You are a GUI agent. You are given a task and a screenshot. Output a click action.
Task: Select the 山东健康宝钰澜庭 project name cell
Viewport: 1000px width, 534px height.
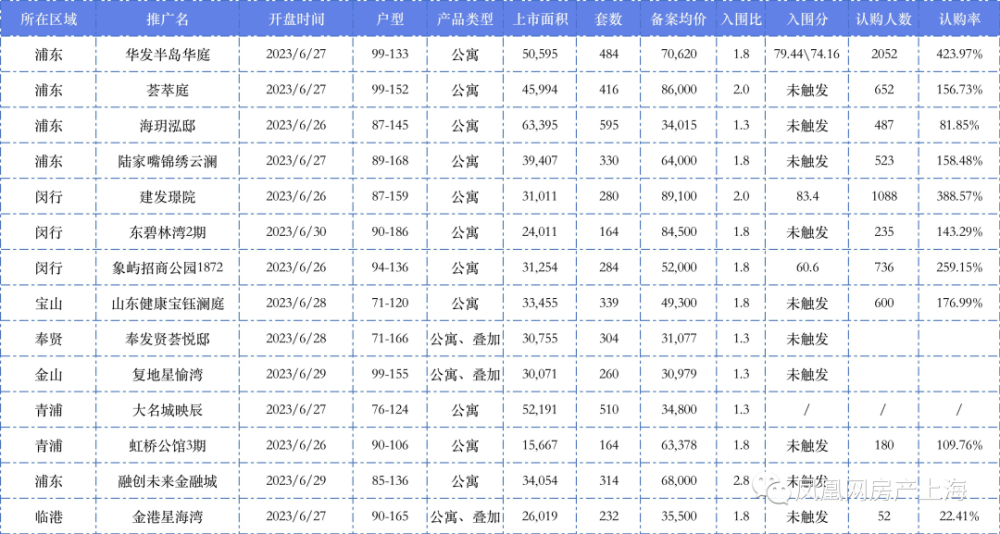168,304
